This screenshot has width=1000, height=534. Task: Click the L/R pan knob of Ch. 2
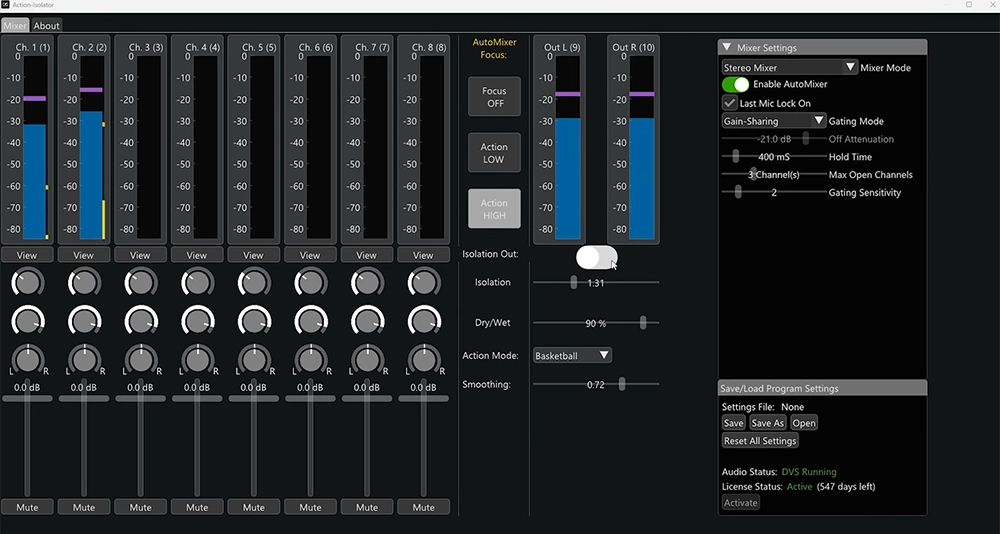pos(84,360)
